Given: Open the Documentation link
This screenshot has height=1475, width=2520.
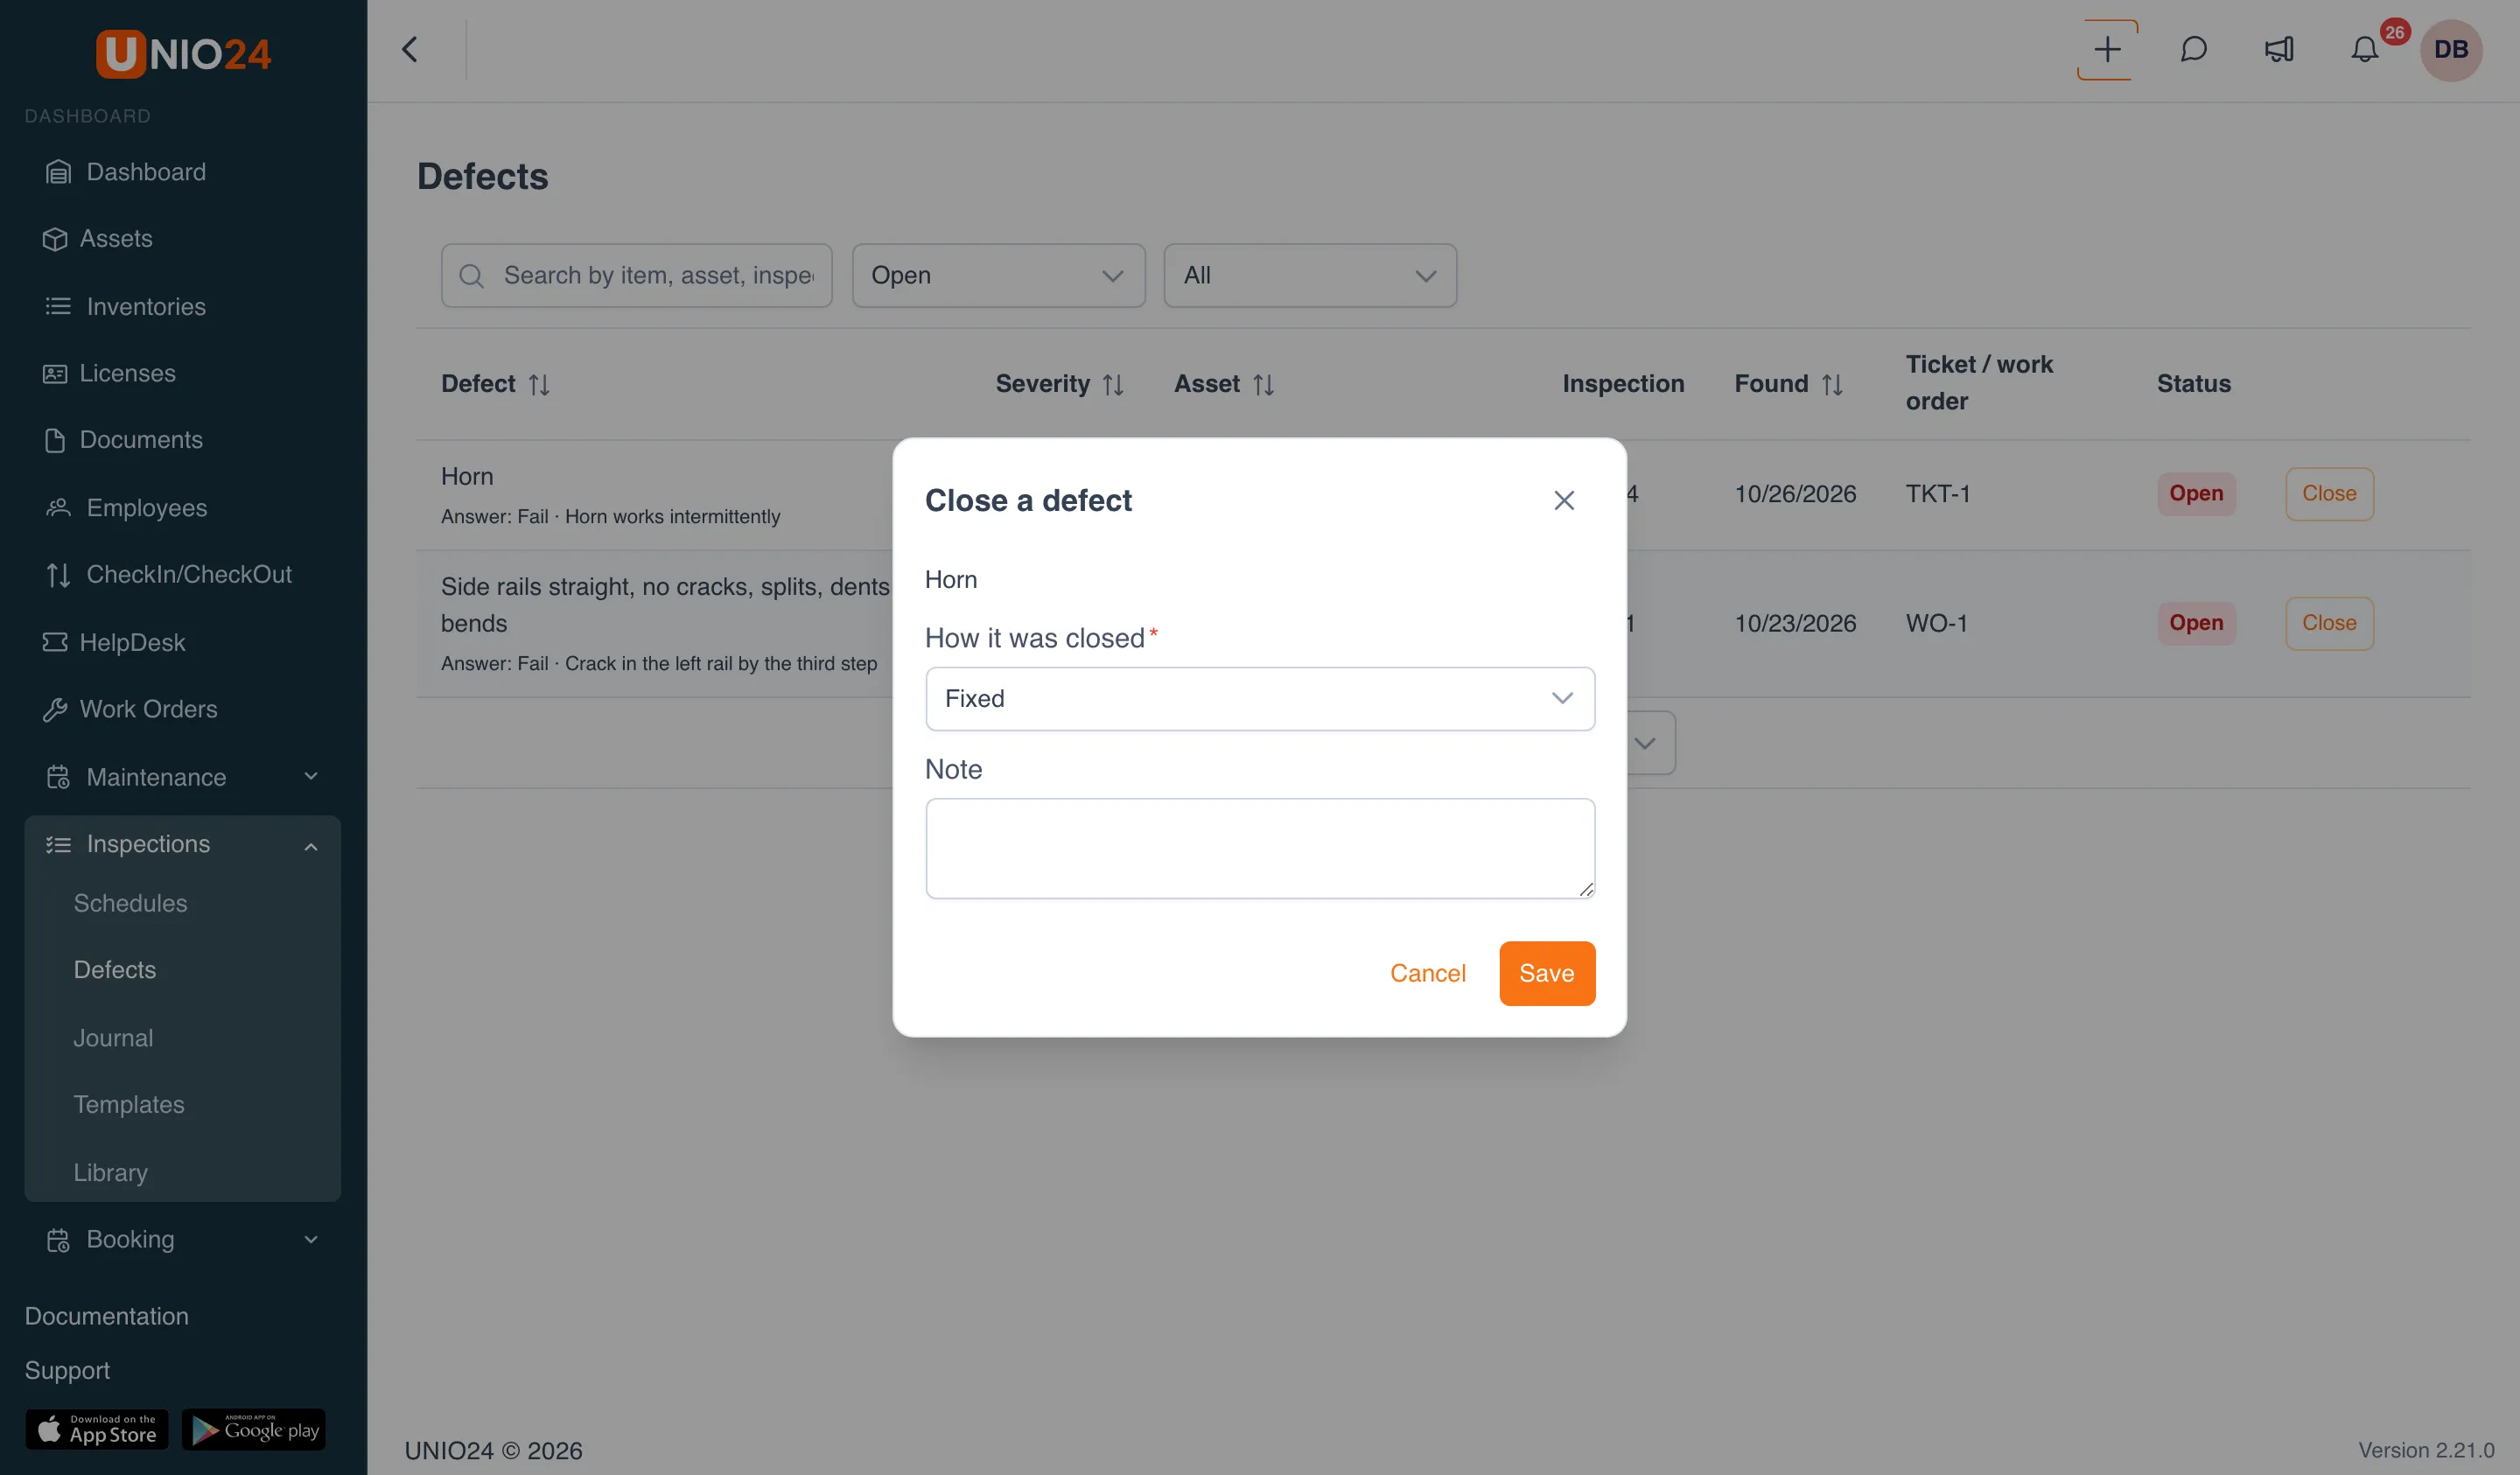Looking at the screenshot, I should pyautogui.click(x=107, y=1316).
